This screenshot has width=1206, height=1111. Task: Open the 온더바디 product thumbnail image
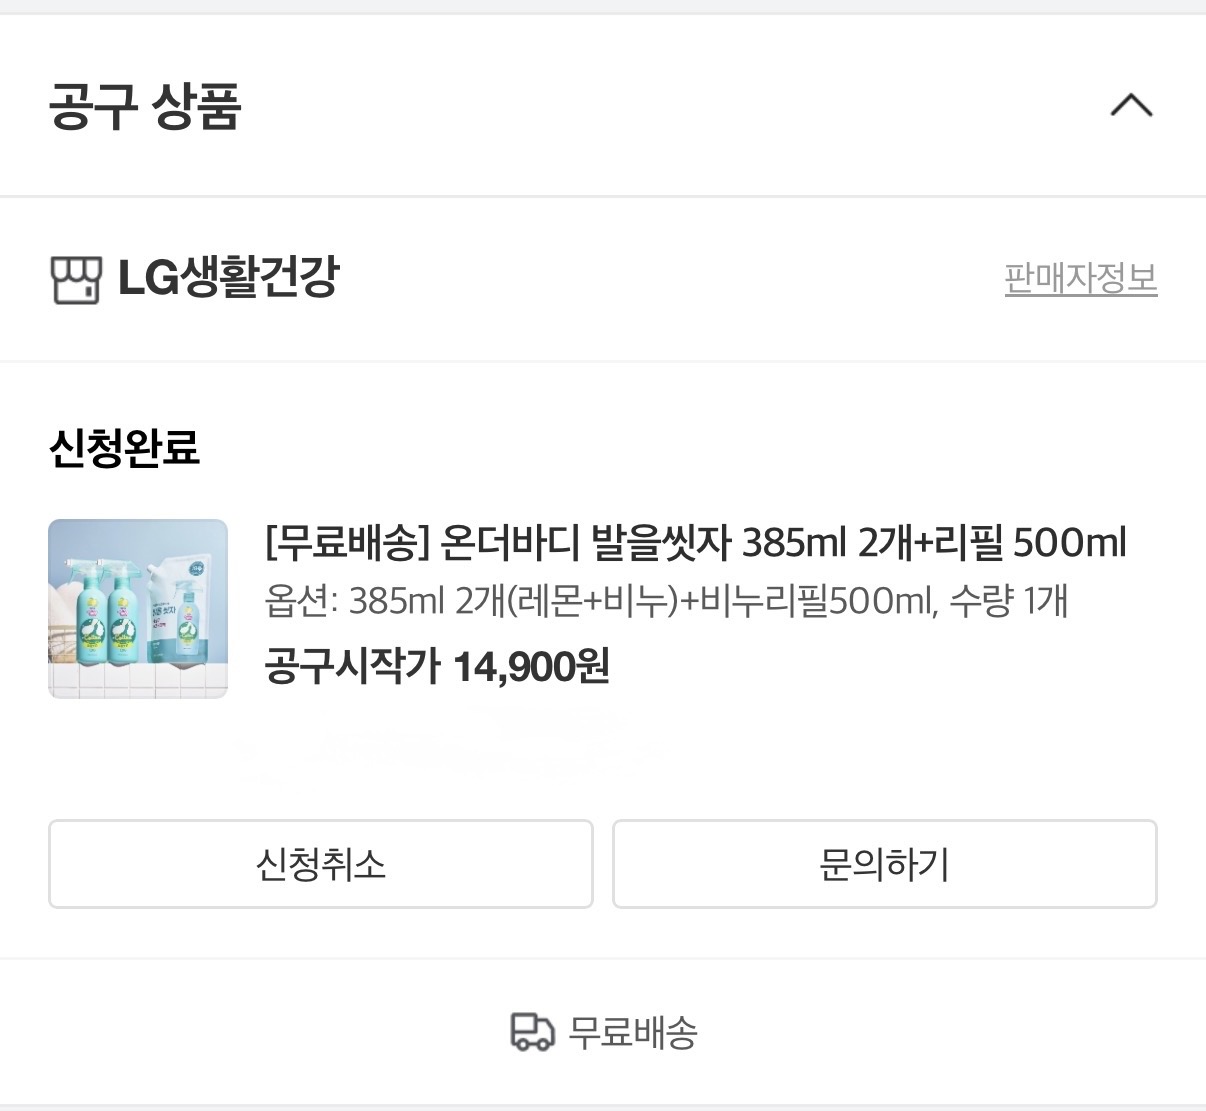coord(138,608)
